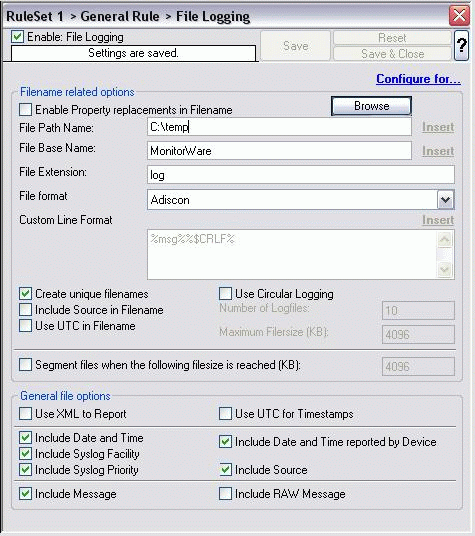Viewport: 475px width, 536px height.
Task: Toggle Enable: File Logging checkbox
Action: (x=17, y=37)
